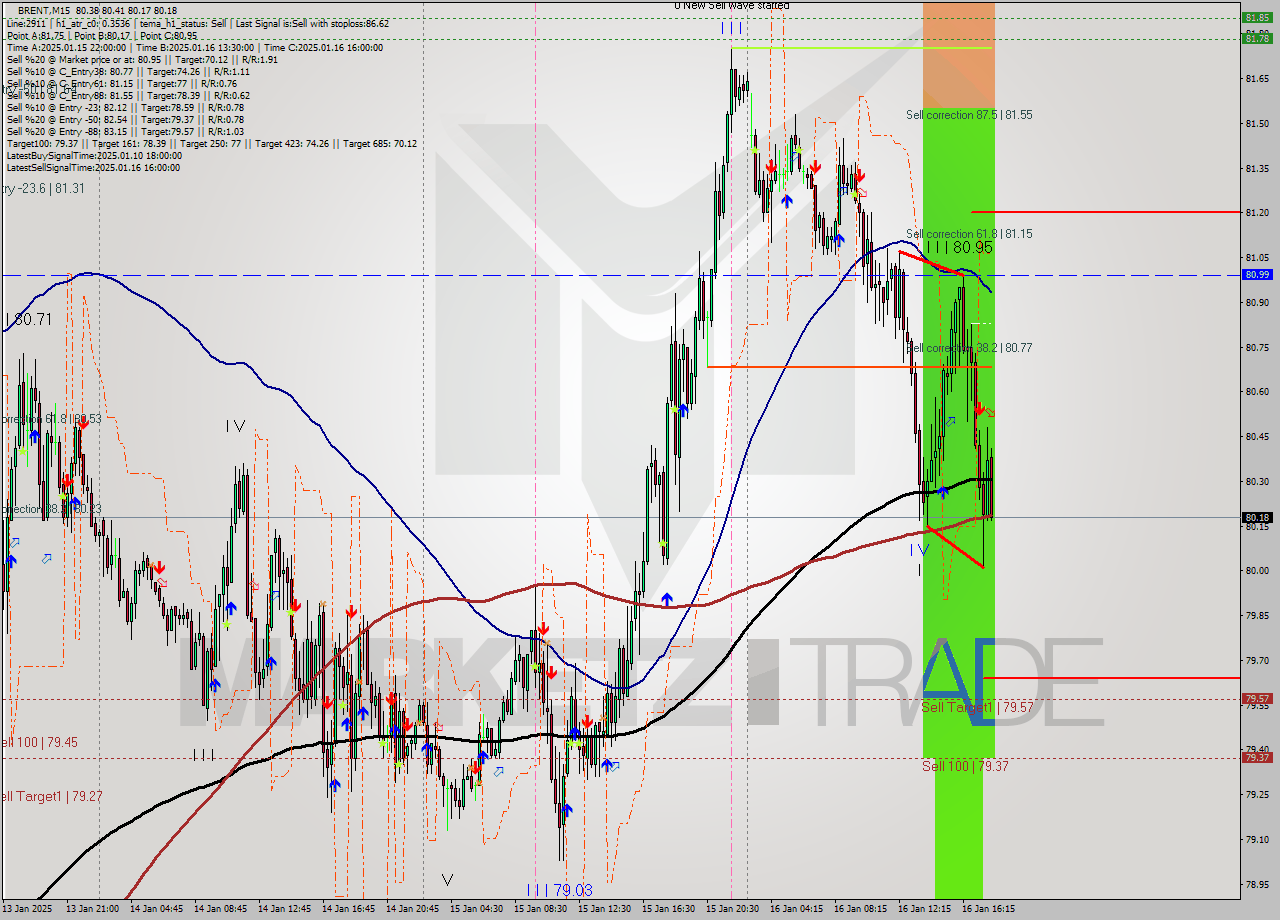1280x920 pixels.
Task: Click the '0 New Sell wave started' label
Action: (x=731, y=5)
